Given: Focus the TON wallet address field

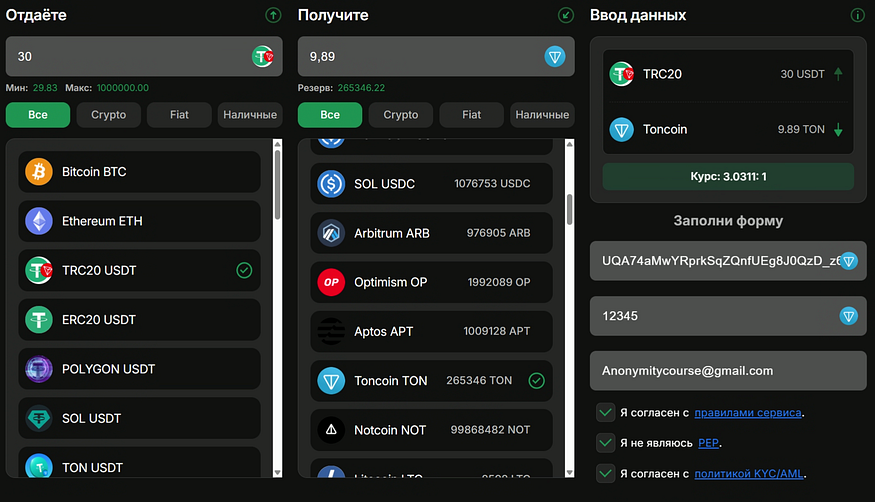Looking at the screenshot, I should (x=728, y=260).
